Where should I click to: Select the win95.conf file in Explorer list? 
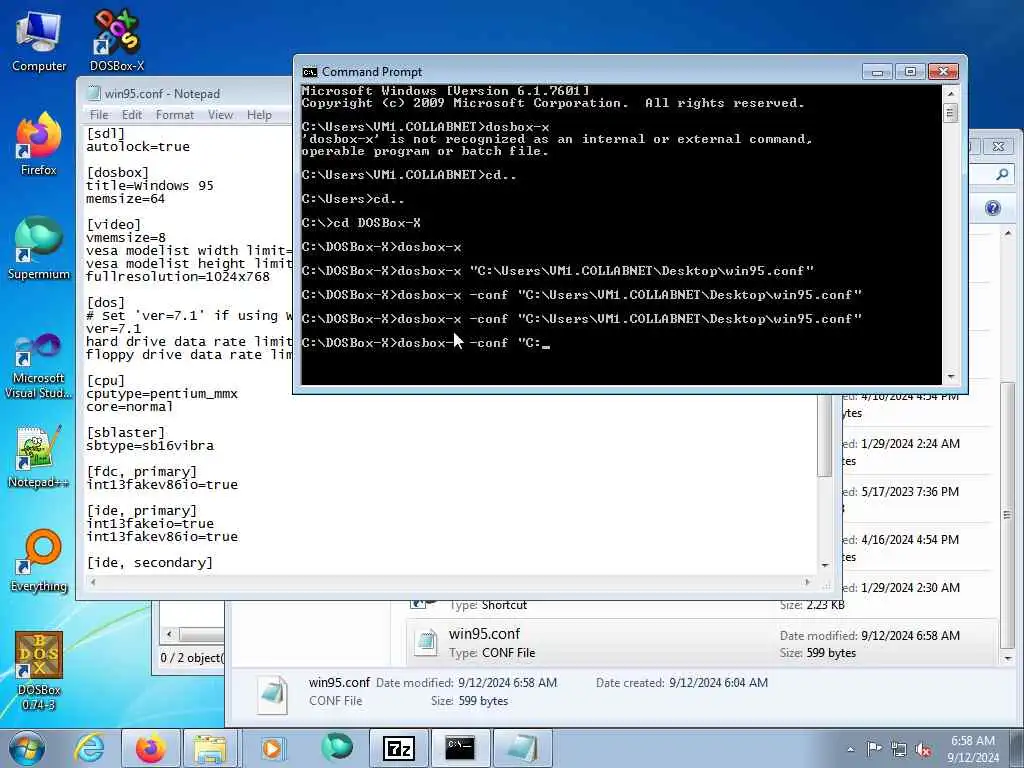pos(701,643)
